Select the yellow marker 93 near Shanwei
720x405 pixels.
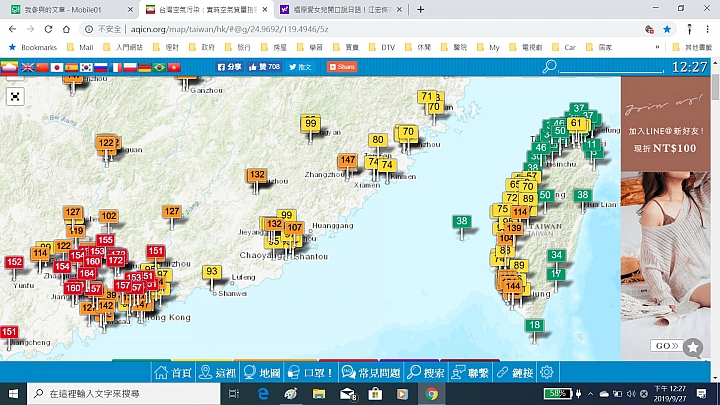212,271
